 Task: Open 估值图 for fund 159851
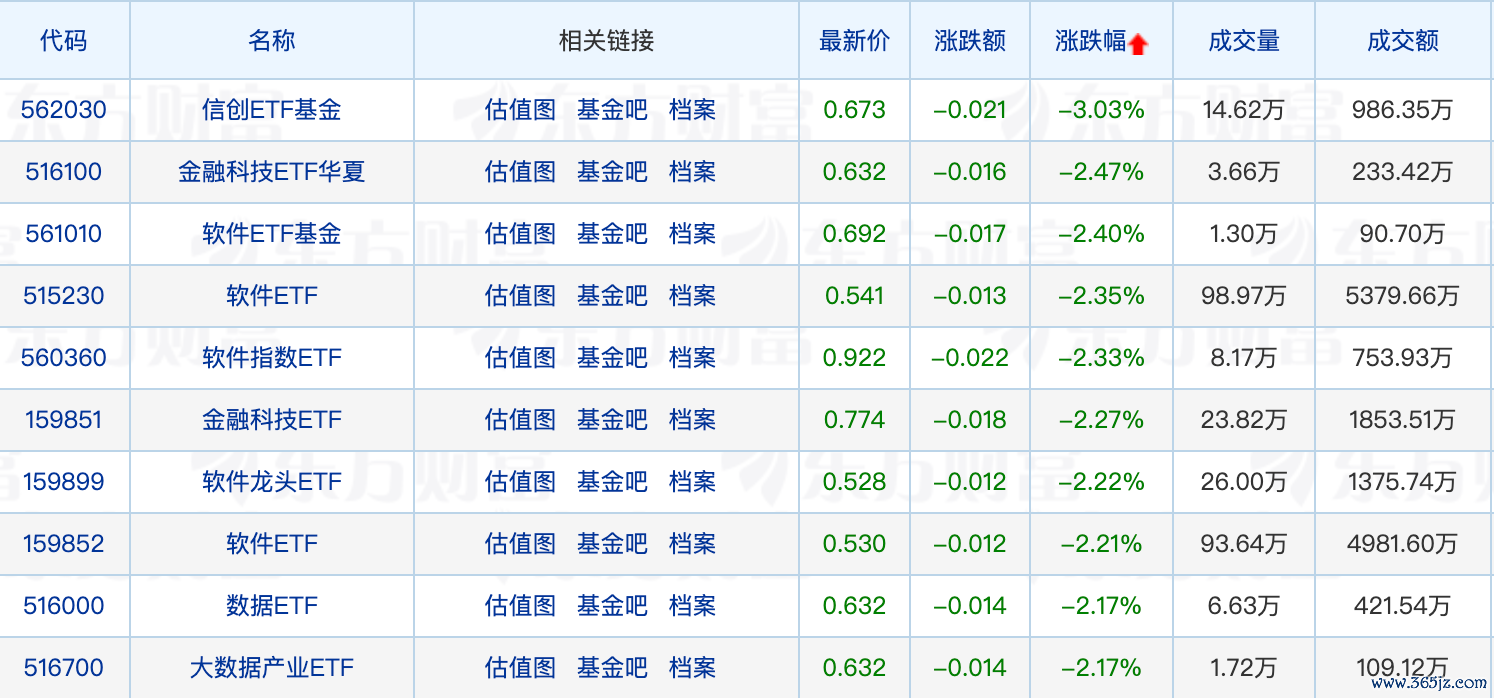tap(519, 420)
